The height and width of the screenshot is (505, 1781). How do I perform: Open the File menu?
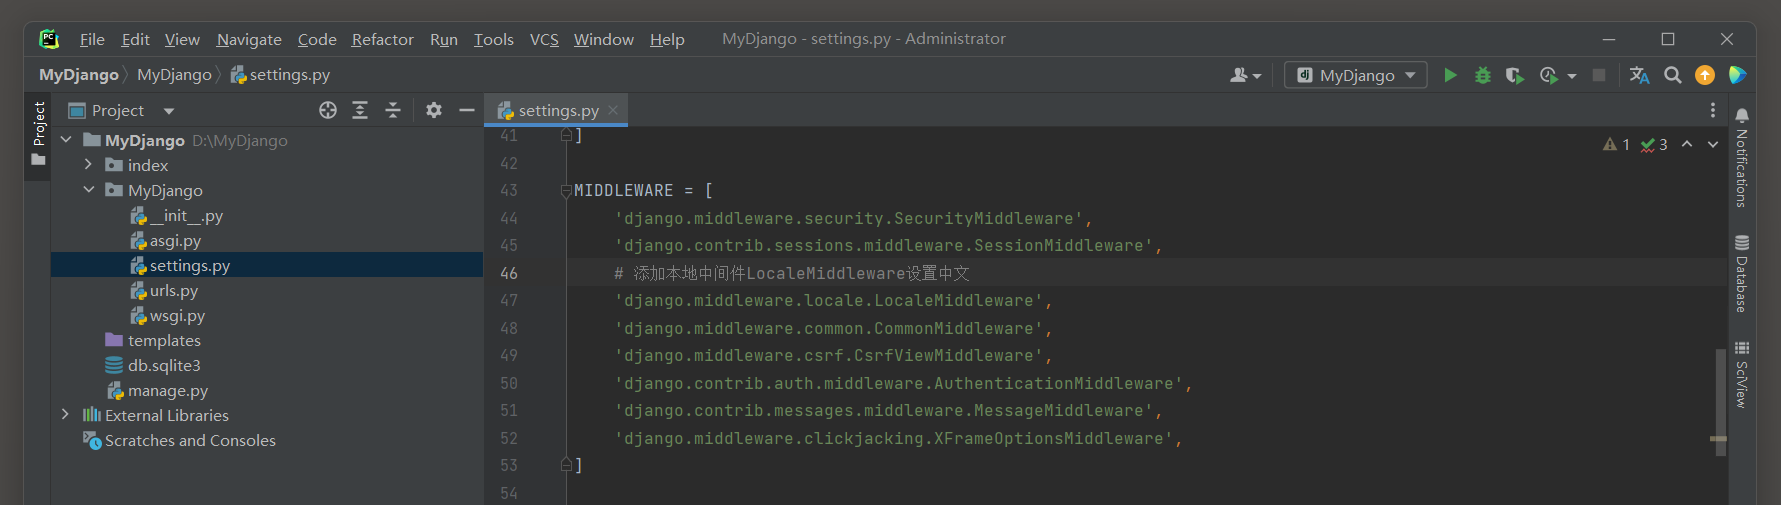[x=92, y=39]
